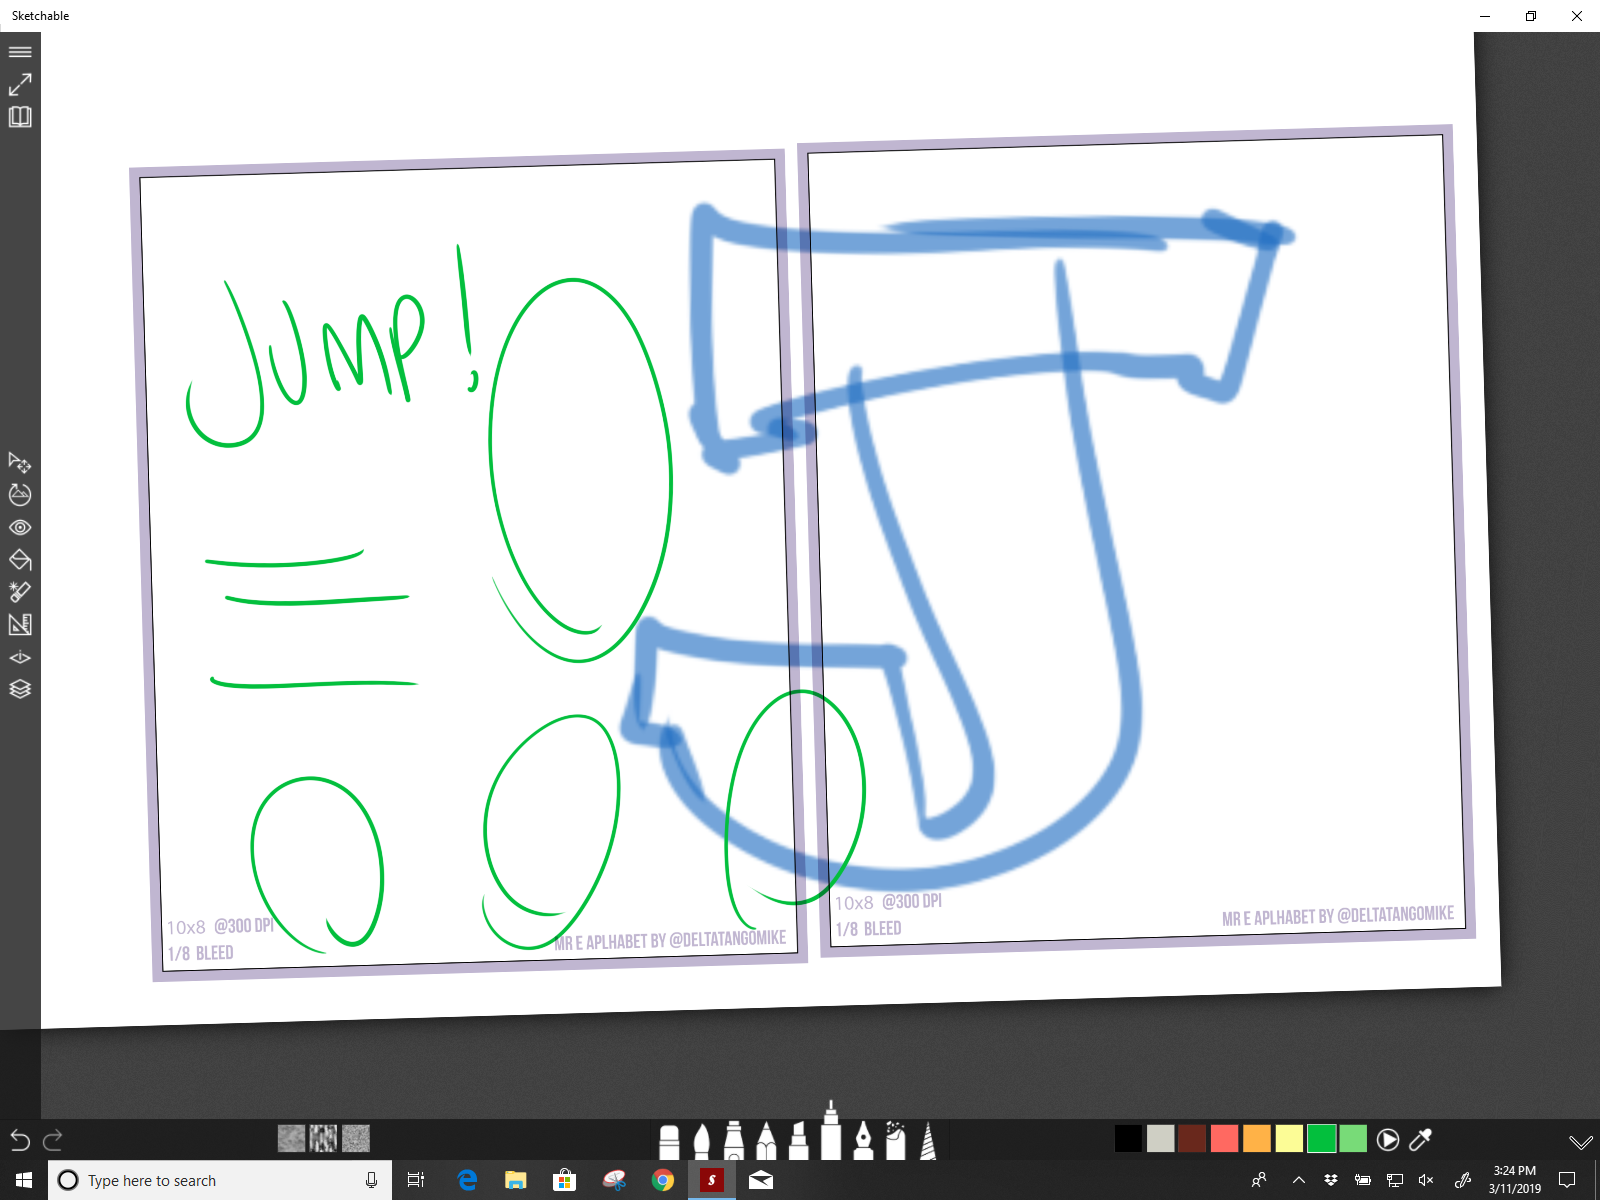Open the People icon in the tray
Viewport: 1600px width, 1200px height.
click(1259, 1180)
